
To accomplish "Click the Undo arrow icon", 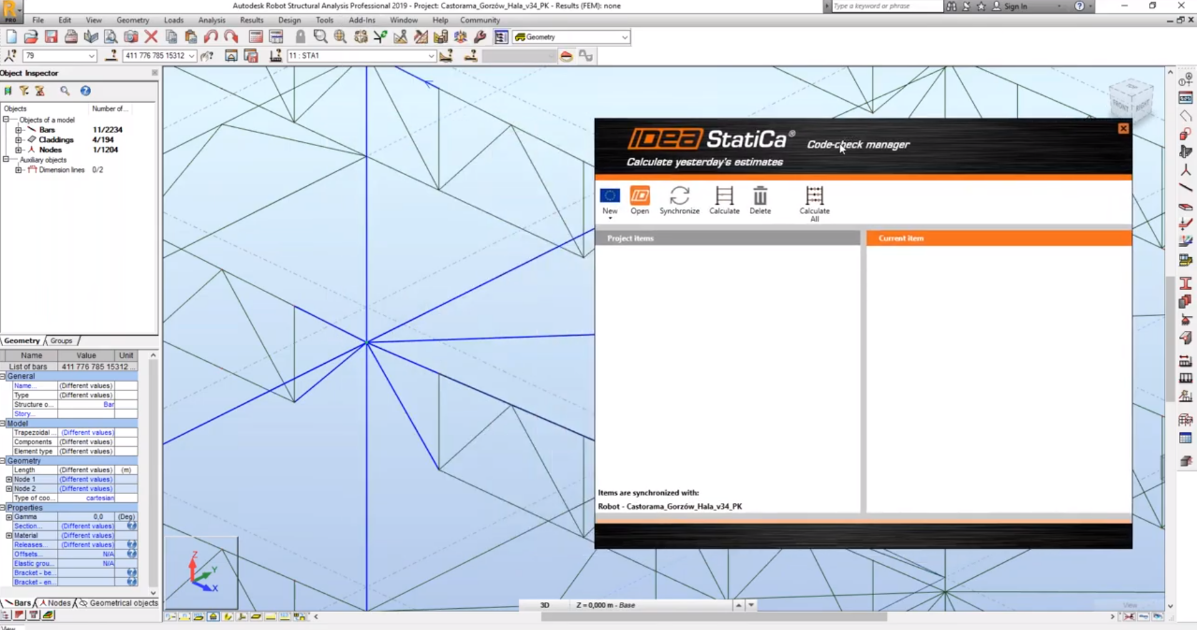I will tap(211, 37).
